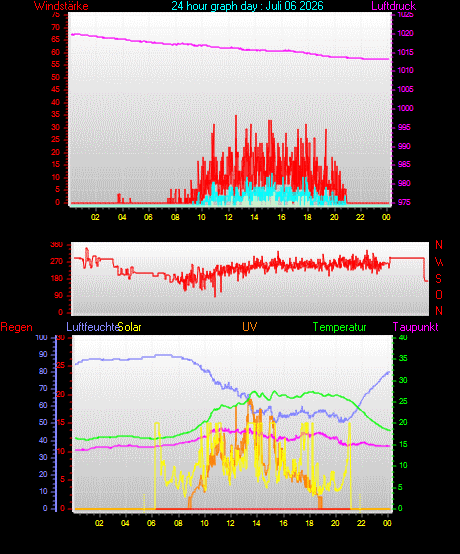Click the '22' hour label on wind graph
460x554 pixels.
point(360,217)
